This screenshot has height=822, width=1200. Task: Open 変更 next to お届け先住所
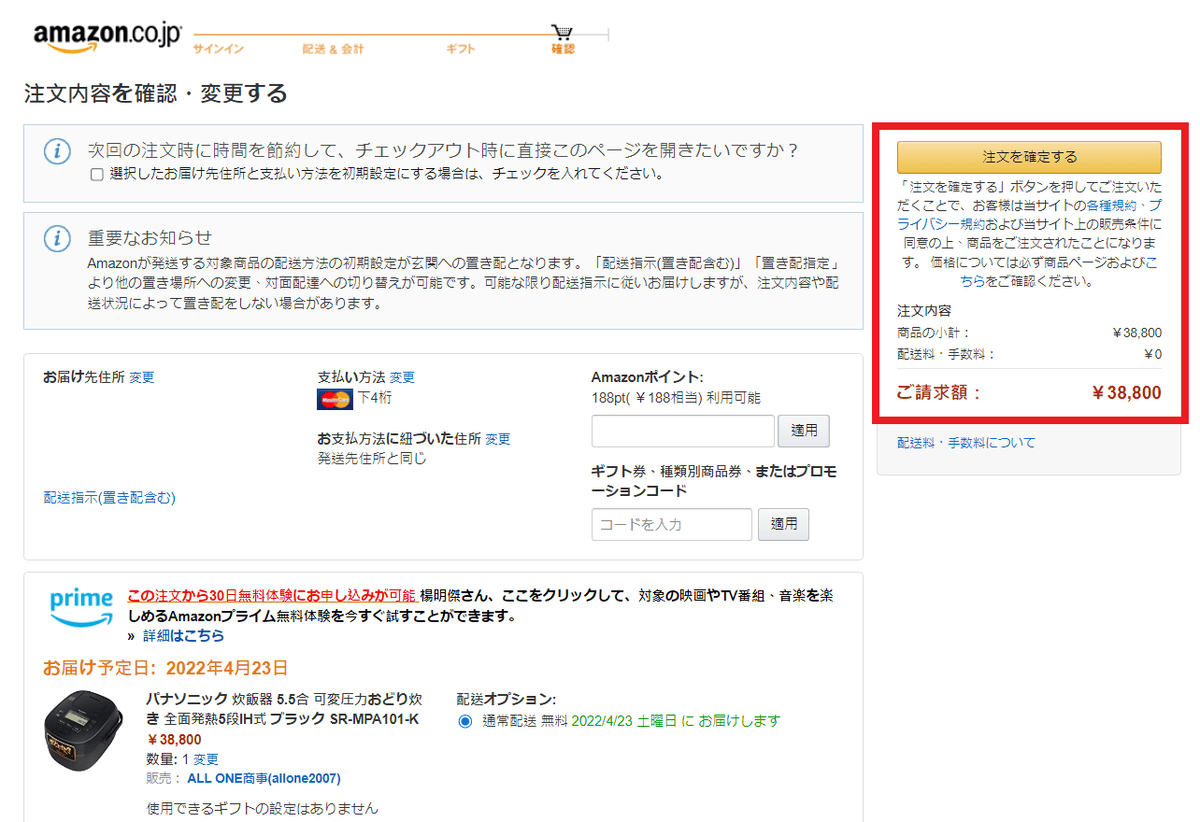point(141,376)
